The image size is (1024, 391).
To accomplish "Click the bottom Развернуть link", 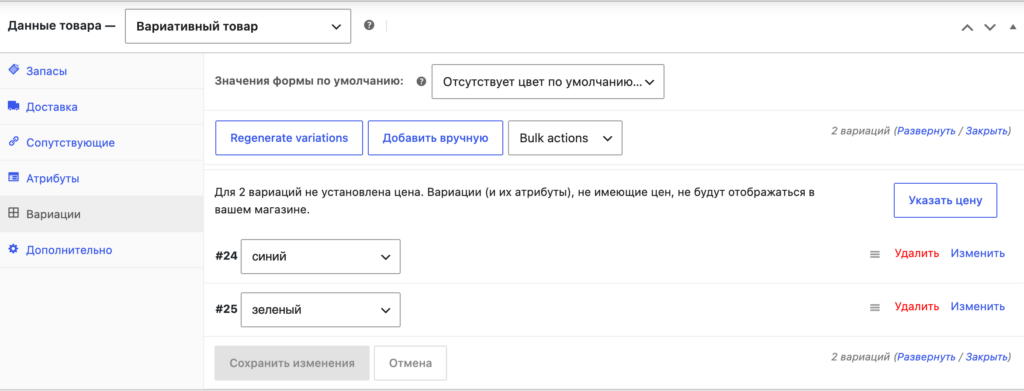I will pos(926,357).
